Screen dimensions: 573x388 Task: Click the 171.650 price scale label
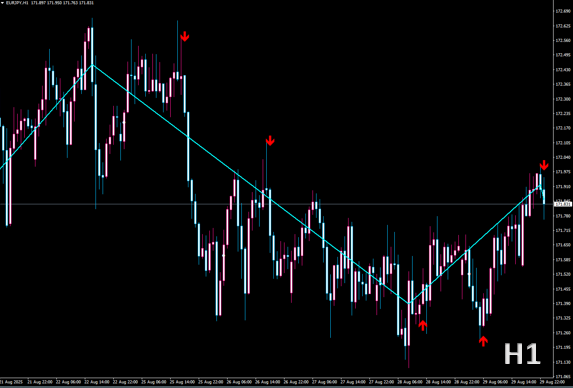point(563,245)
